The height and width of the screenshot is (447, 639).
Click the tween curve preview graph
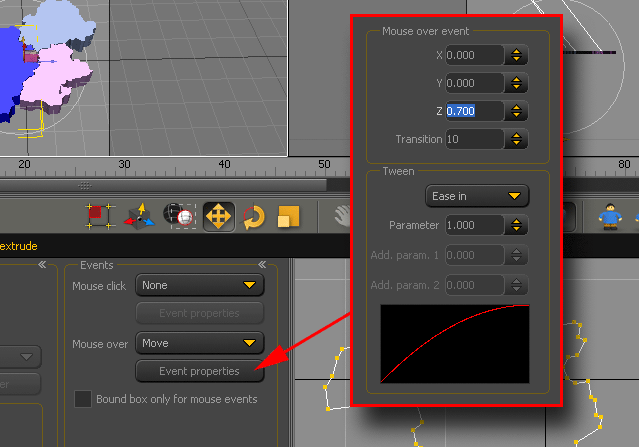(455, 344)
